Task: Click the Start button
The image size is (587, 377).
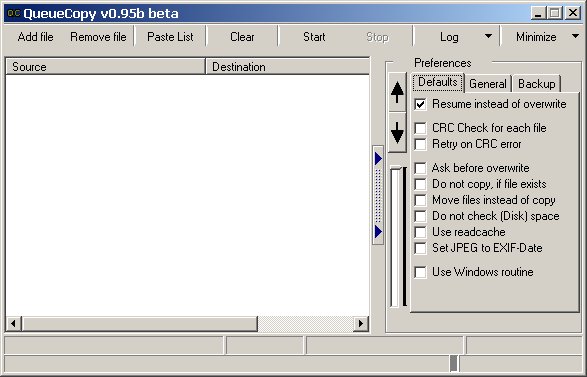Action: pyautogui.click(x=314, y=37)
